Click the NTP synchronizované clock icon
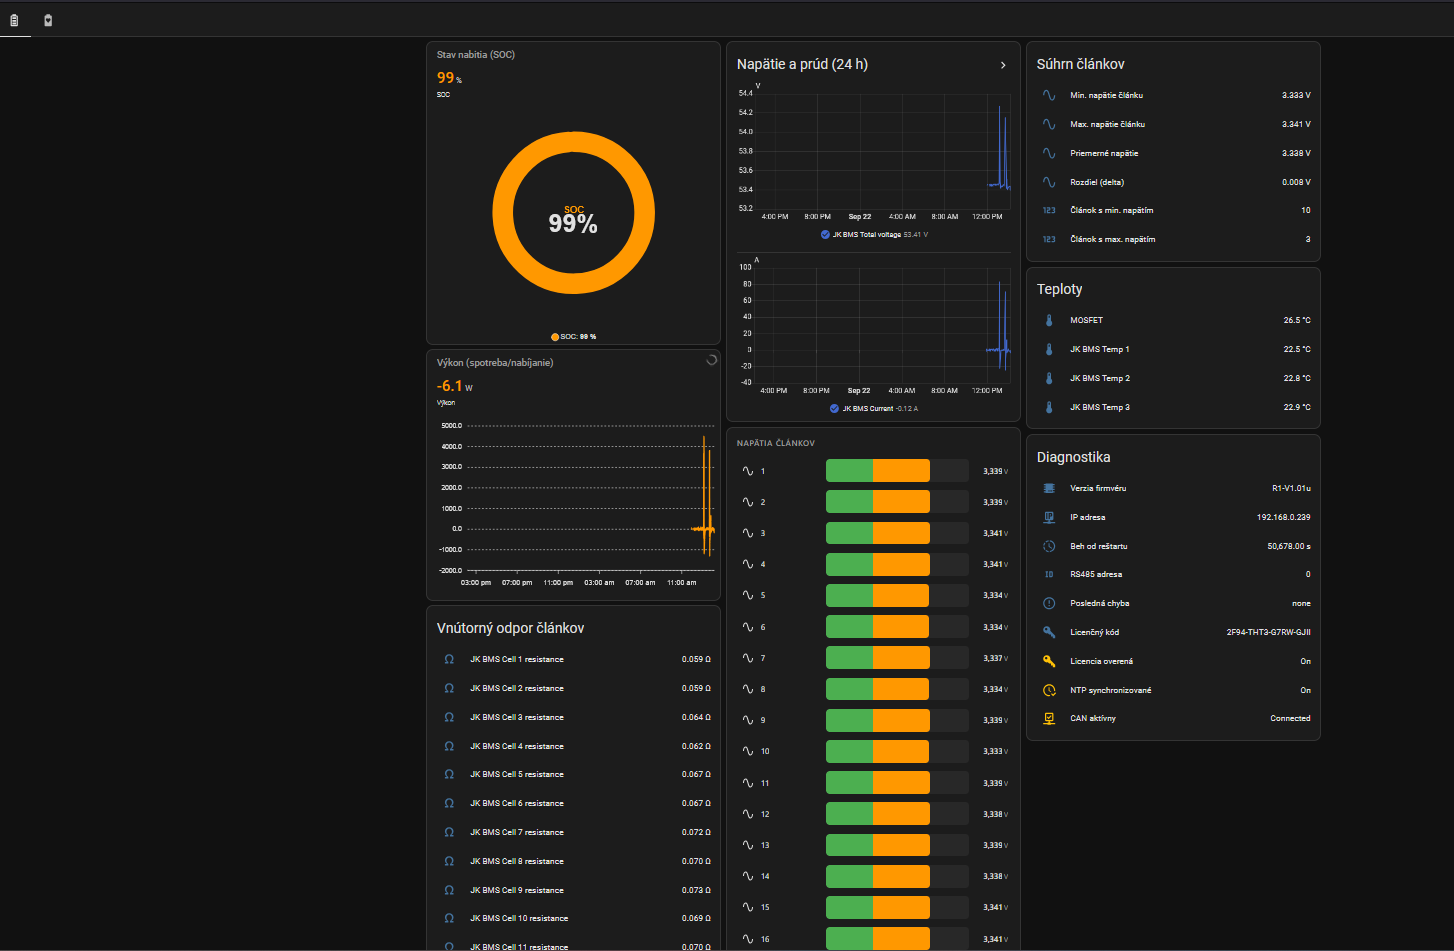 click(x=1049, y=690)
